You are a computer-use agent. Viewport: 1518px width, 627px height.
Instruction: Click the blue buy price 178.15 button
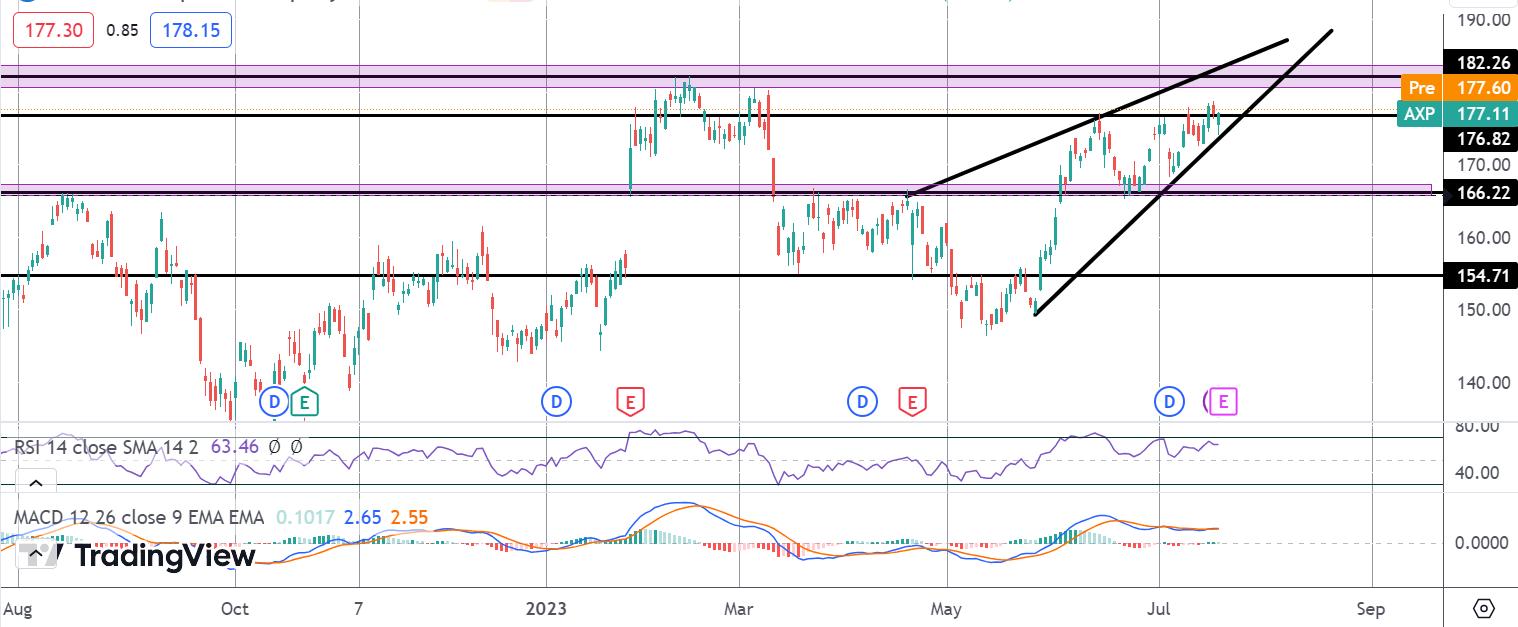tap(191, 30)
